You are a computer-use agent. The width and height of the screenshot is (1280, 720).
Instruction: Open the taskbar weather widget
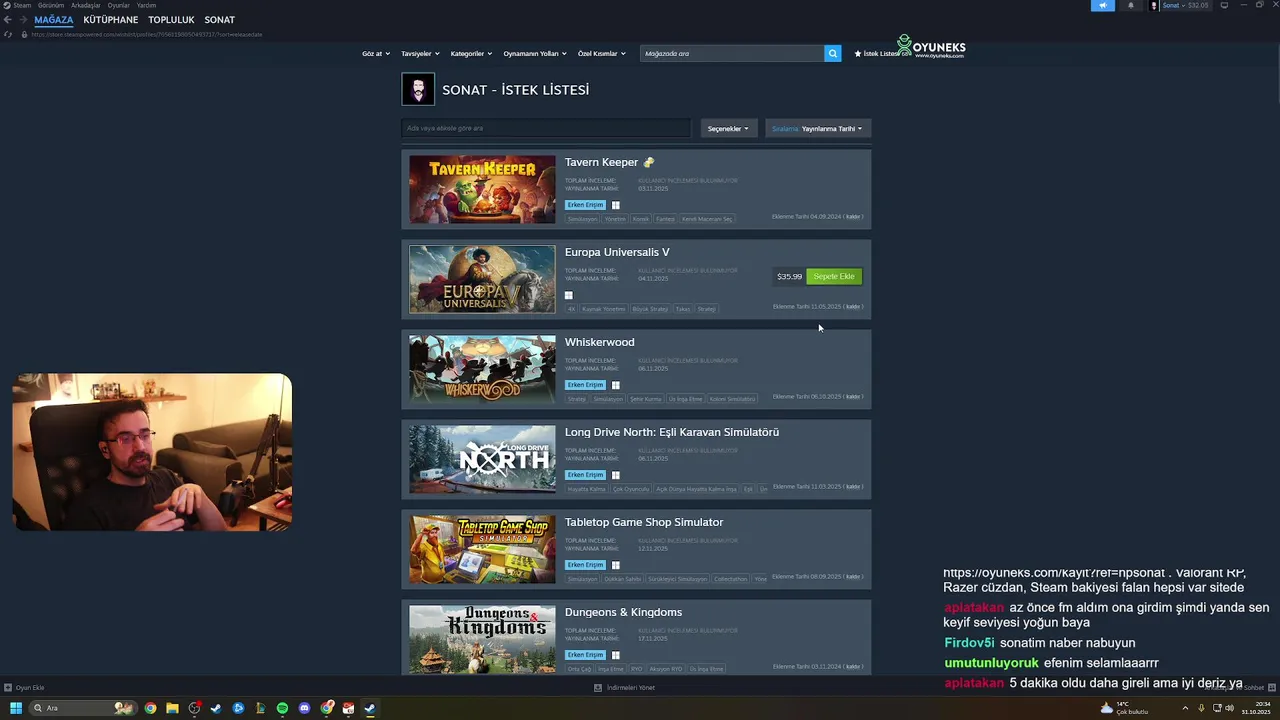pyautogui.click(x=1123, y=708)
